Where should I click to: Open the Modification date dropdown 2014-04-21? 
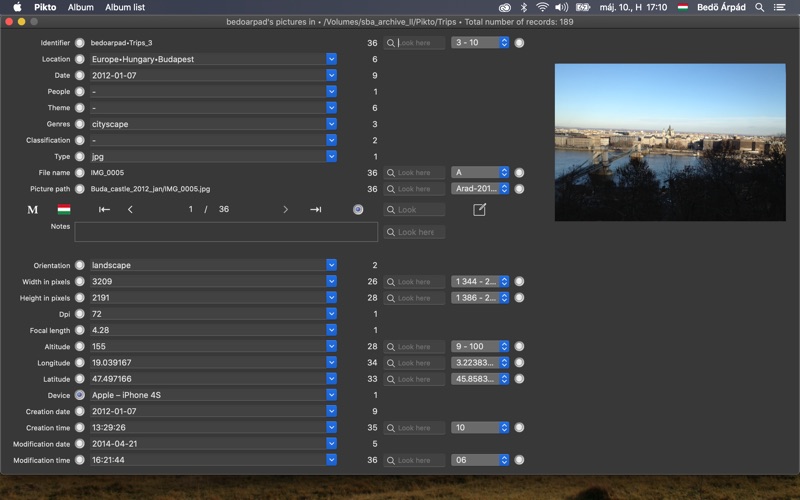[331, 443]
